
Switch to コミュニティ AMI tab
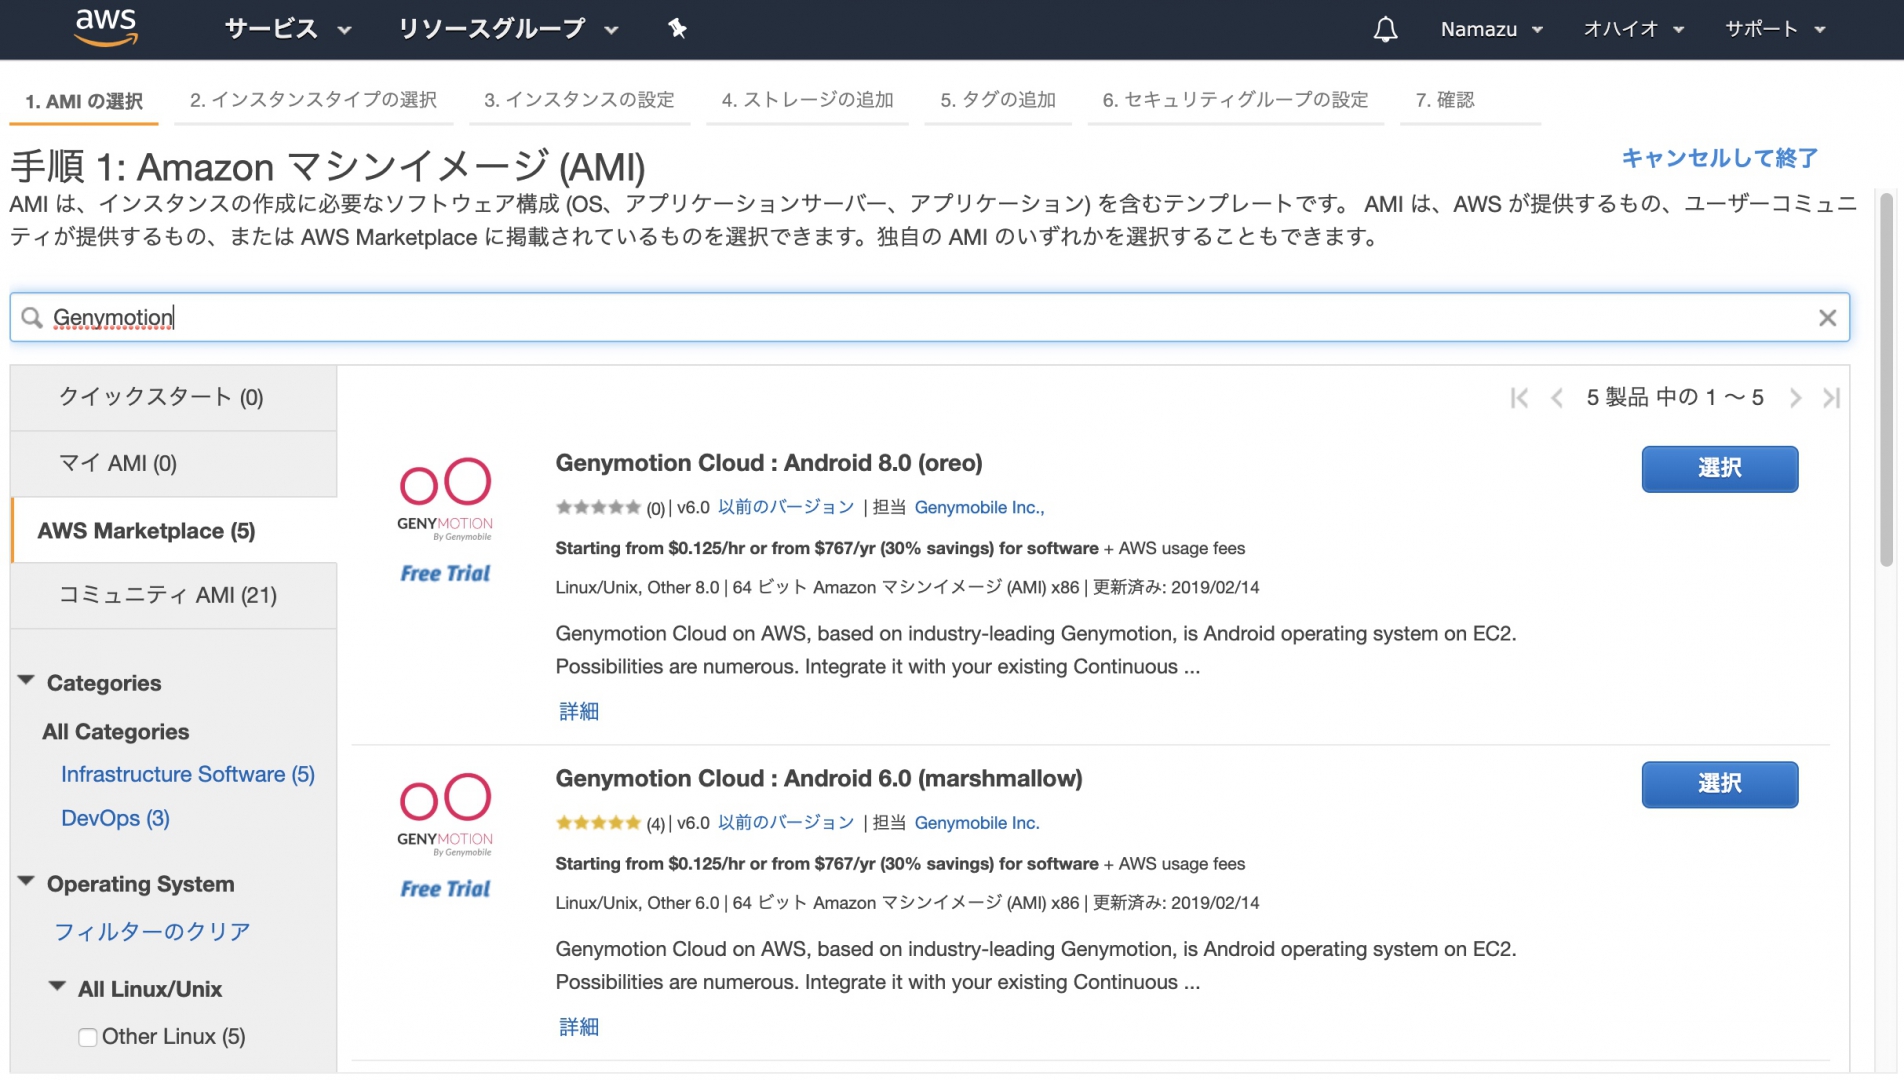coord(168,595)
